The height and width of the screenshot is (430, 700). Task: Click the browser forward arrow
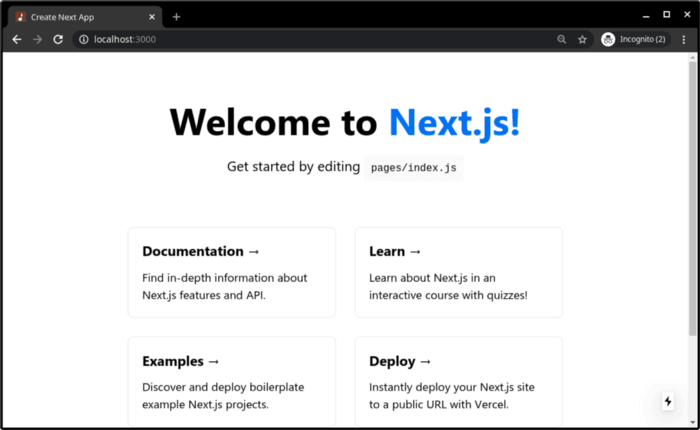click(x=38, y=39)
